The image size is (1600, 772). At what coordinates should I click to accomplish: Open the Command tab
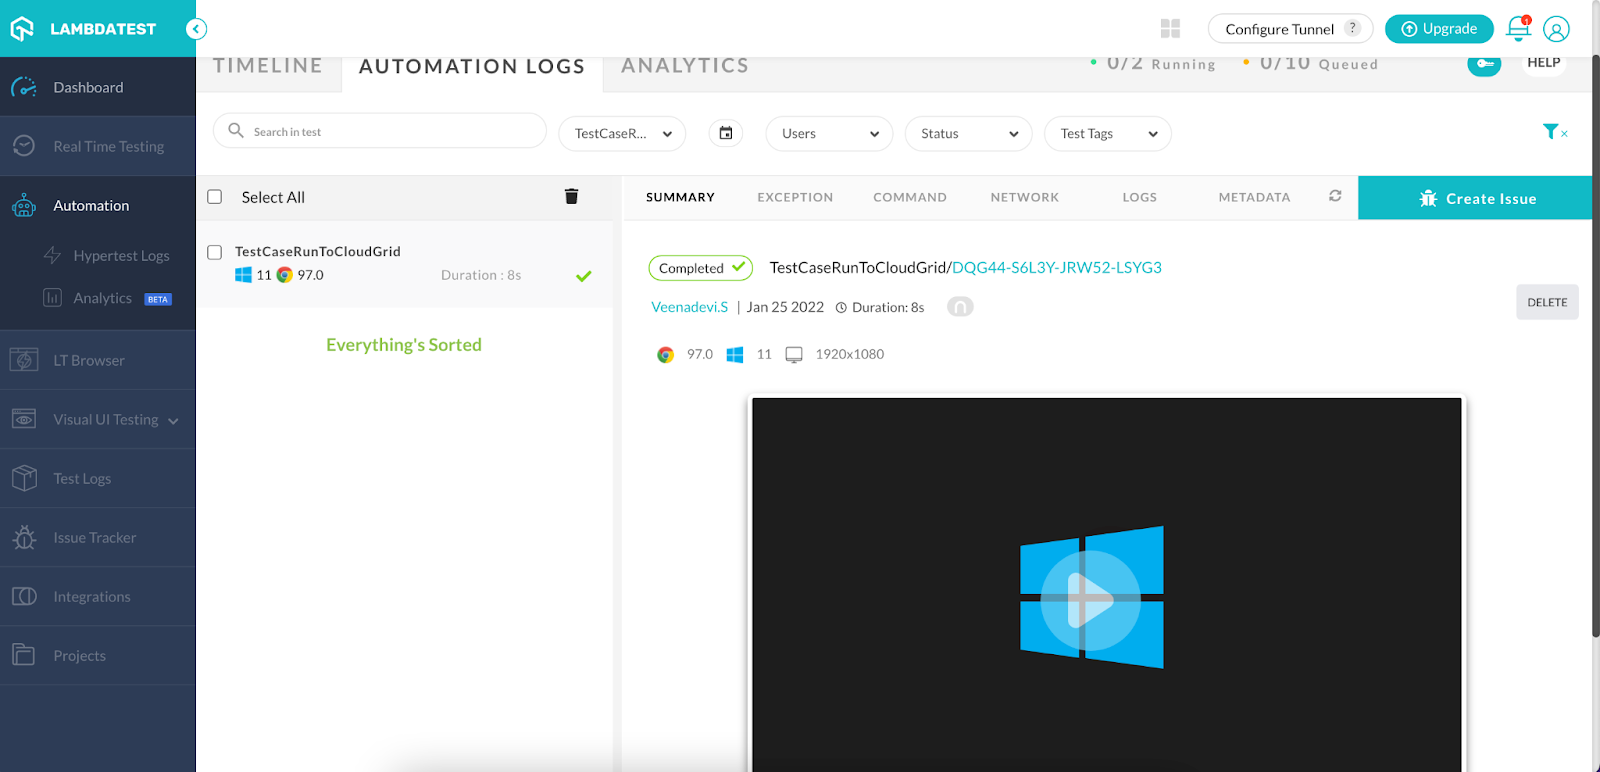click(909, 198)
